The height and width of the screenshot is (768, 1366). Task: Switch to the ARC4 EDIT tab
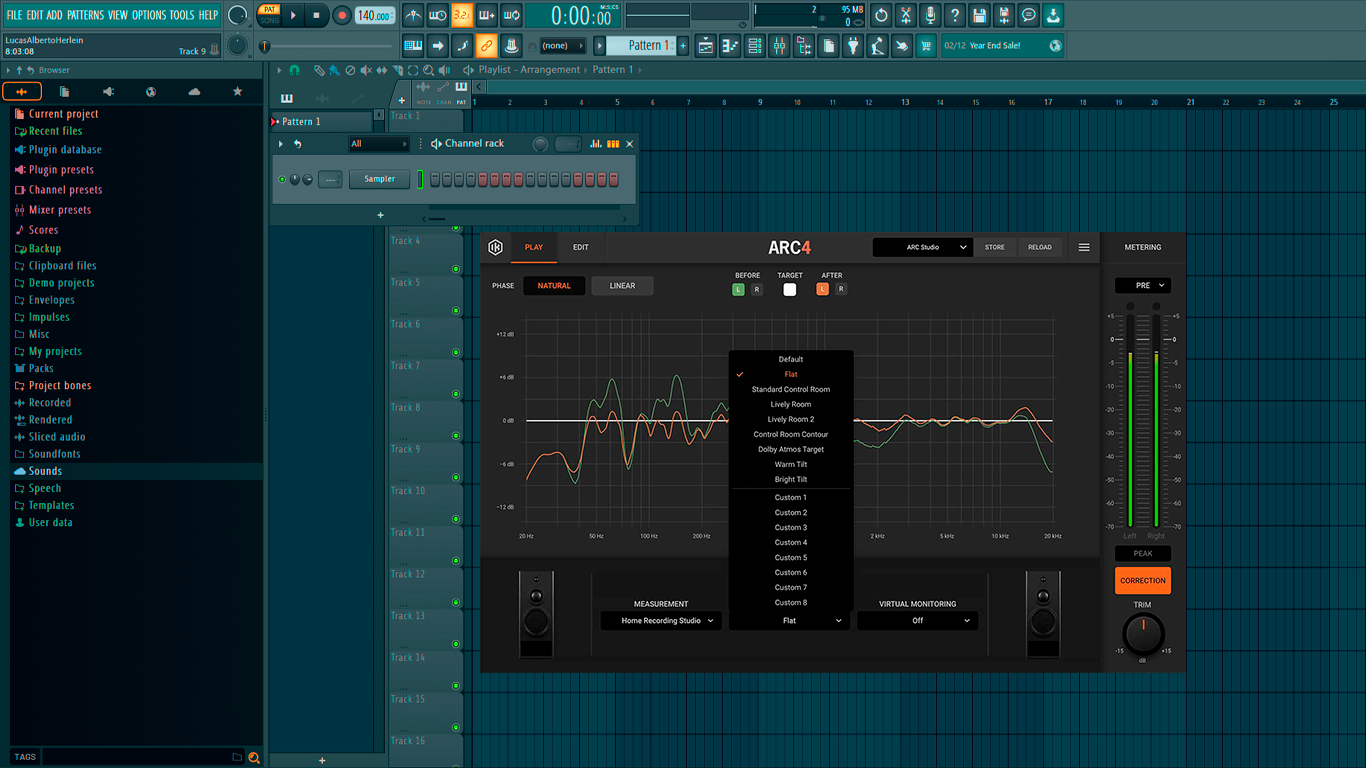point(581,247)
